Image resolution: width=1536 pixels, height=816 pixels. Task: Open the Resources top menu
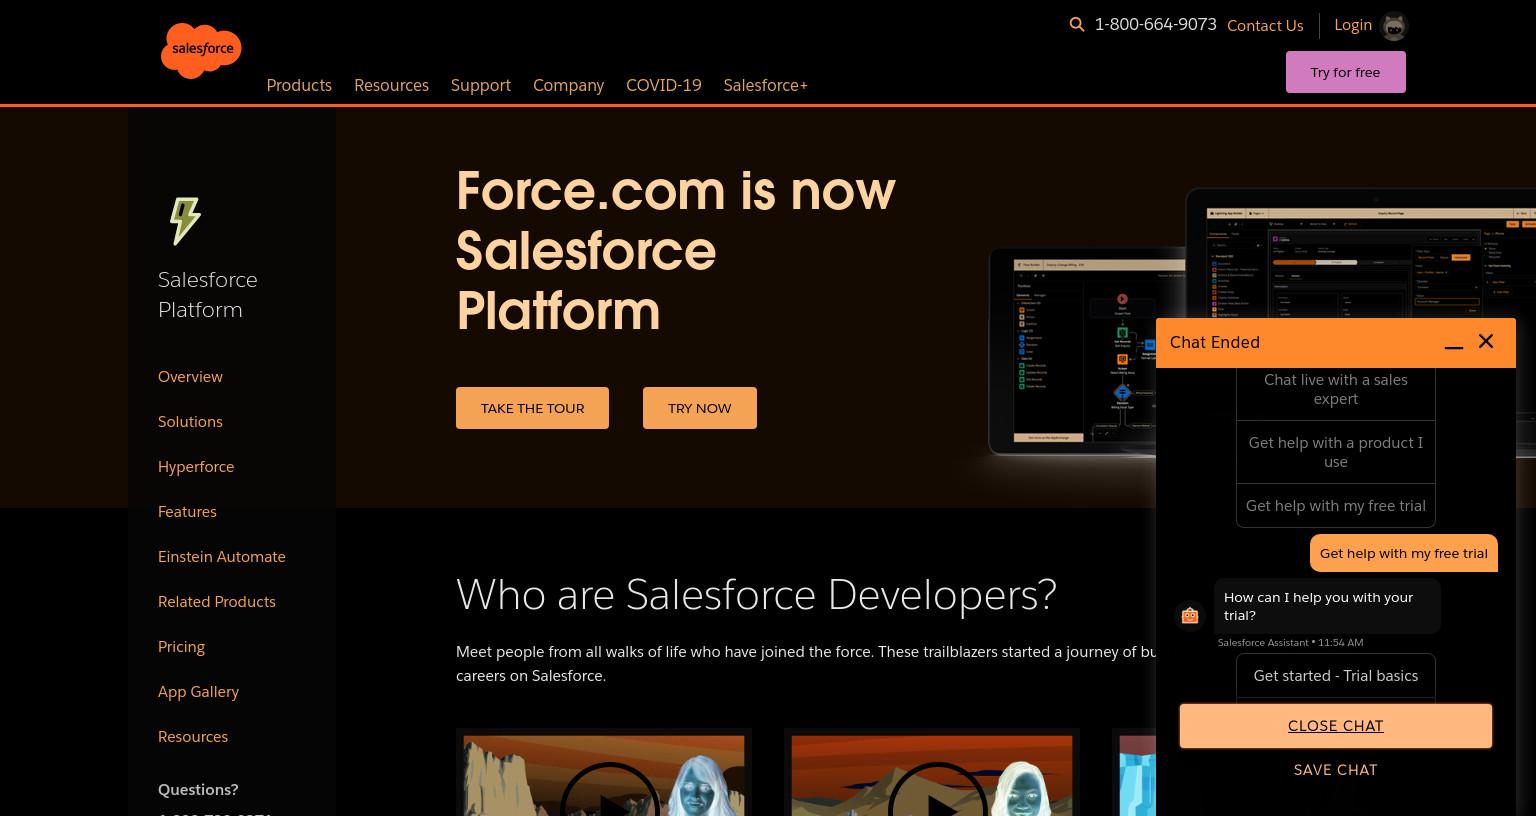(391, 85)
